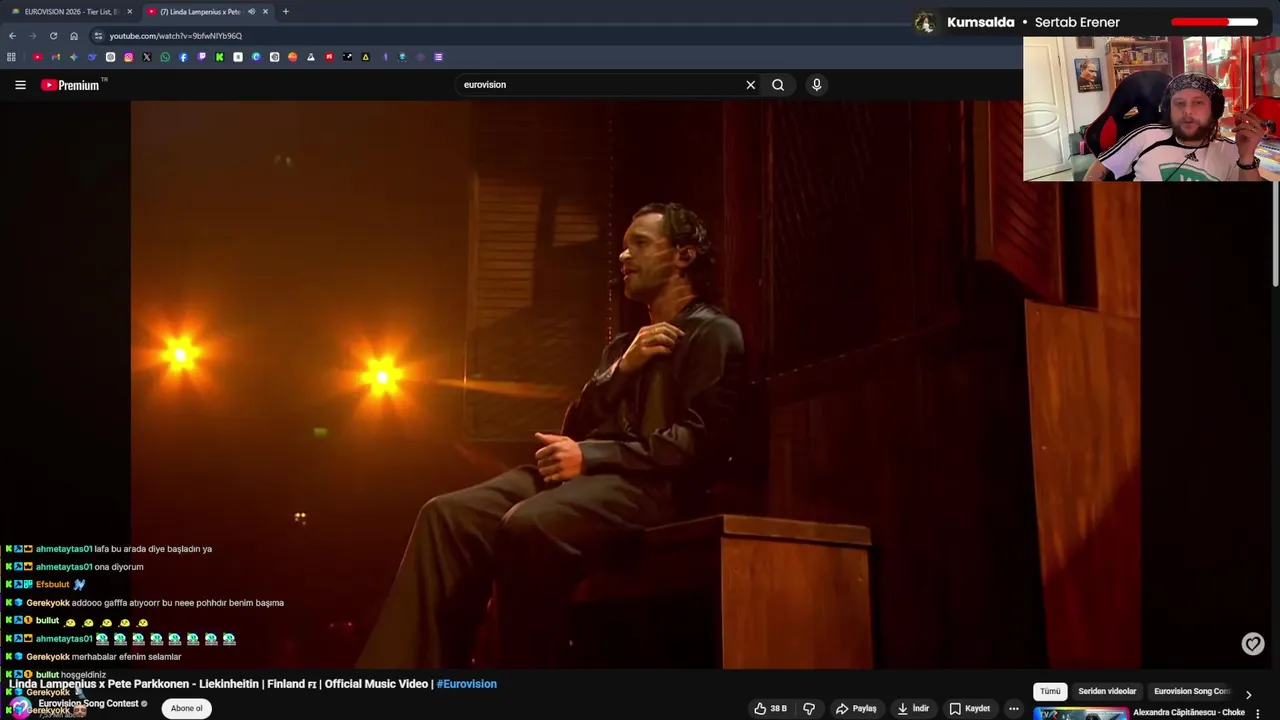Viewport: 1280px width, 720px height.
Task: Open the purple list bookmark icon
Action: pos(438,57)
